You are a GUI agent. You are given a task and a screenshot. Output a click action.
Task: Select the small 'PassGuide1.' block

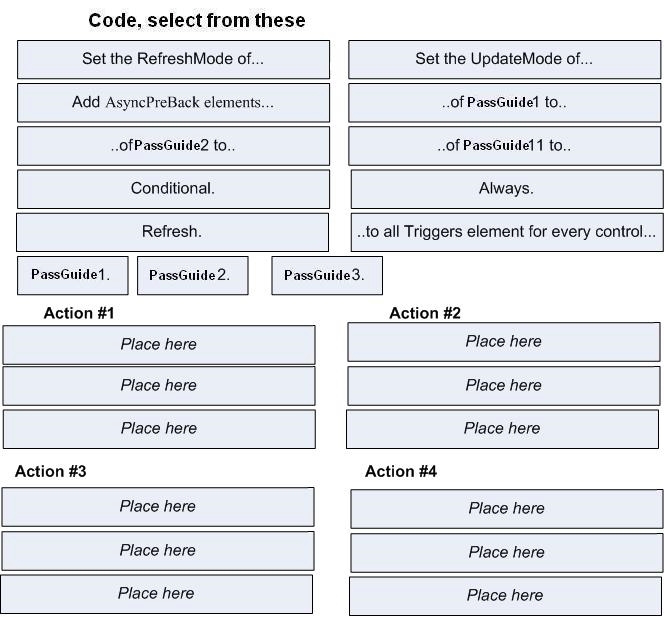coord(73,275)
